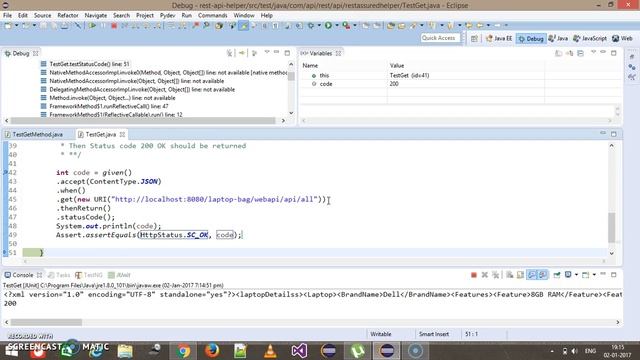Open Variables view menu triangle
Viewport: 640px width, 360px height.
593,52
